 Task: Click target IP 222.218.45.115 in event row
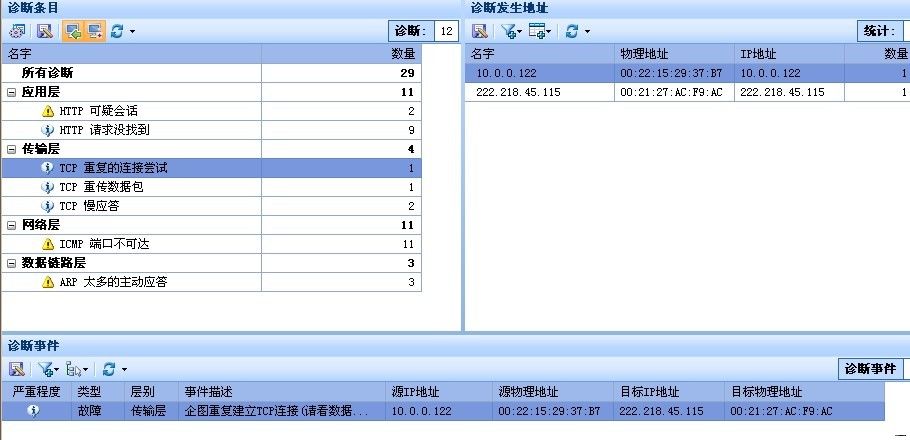[x=661, y=411]
